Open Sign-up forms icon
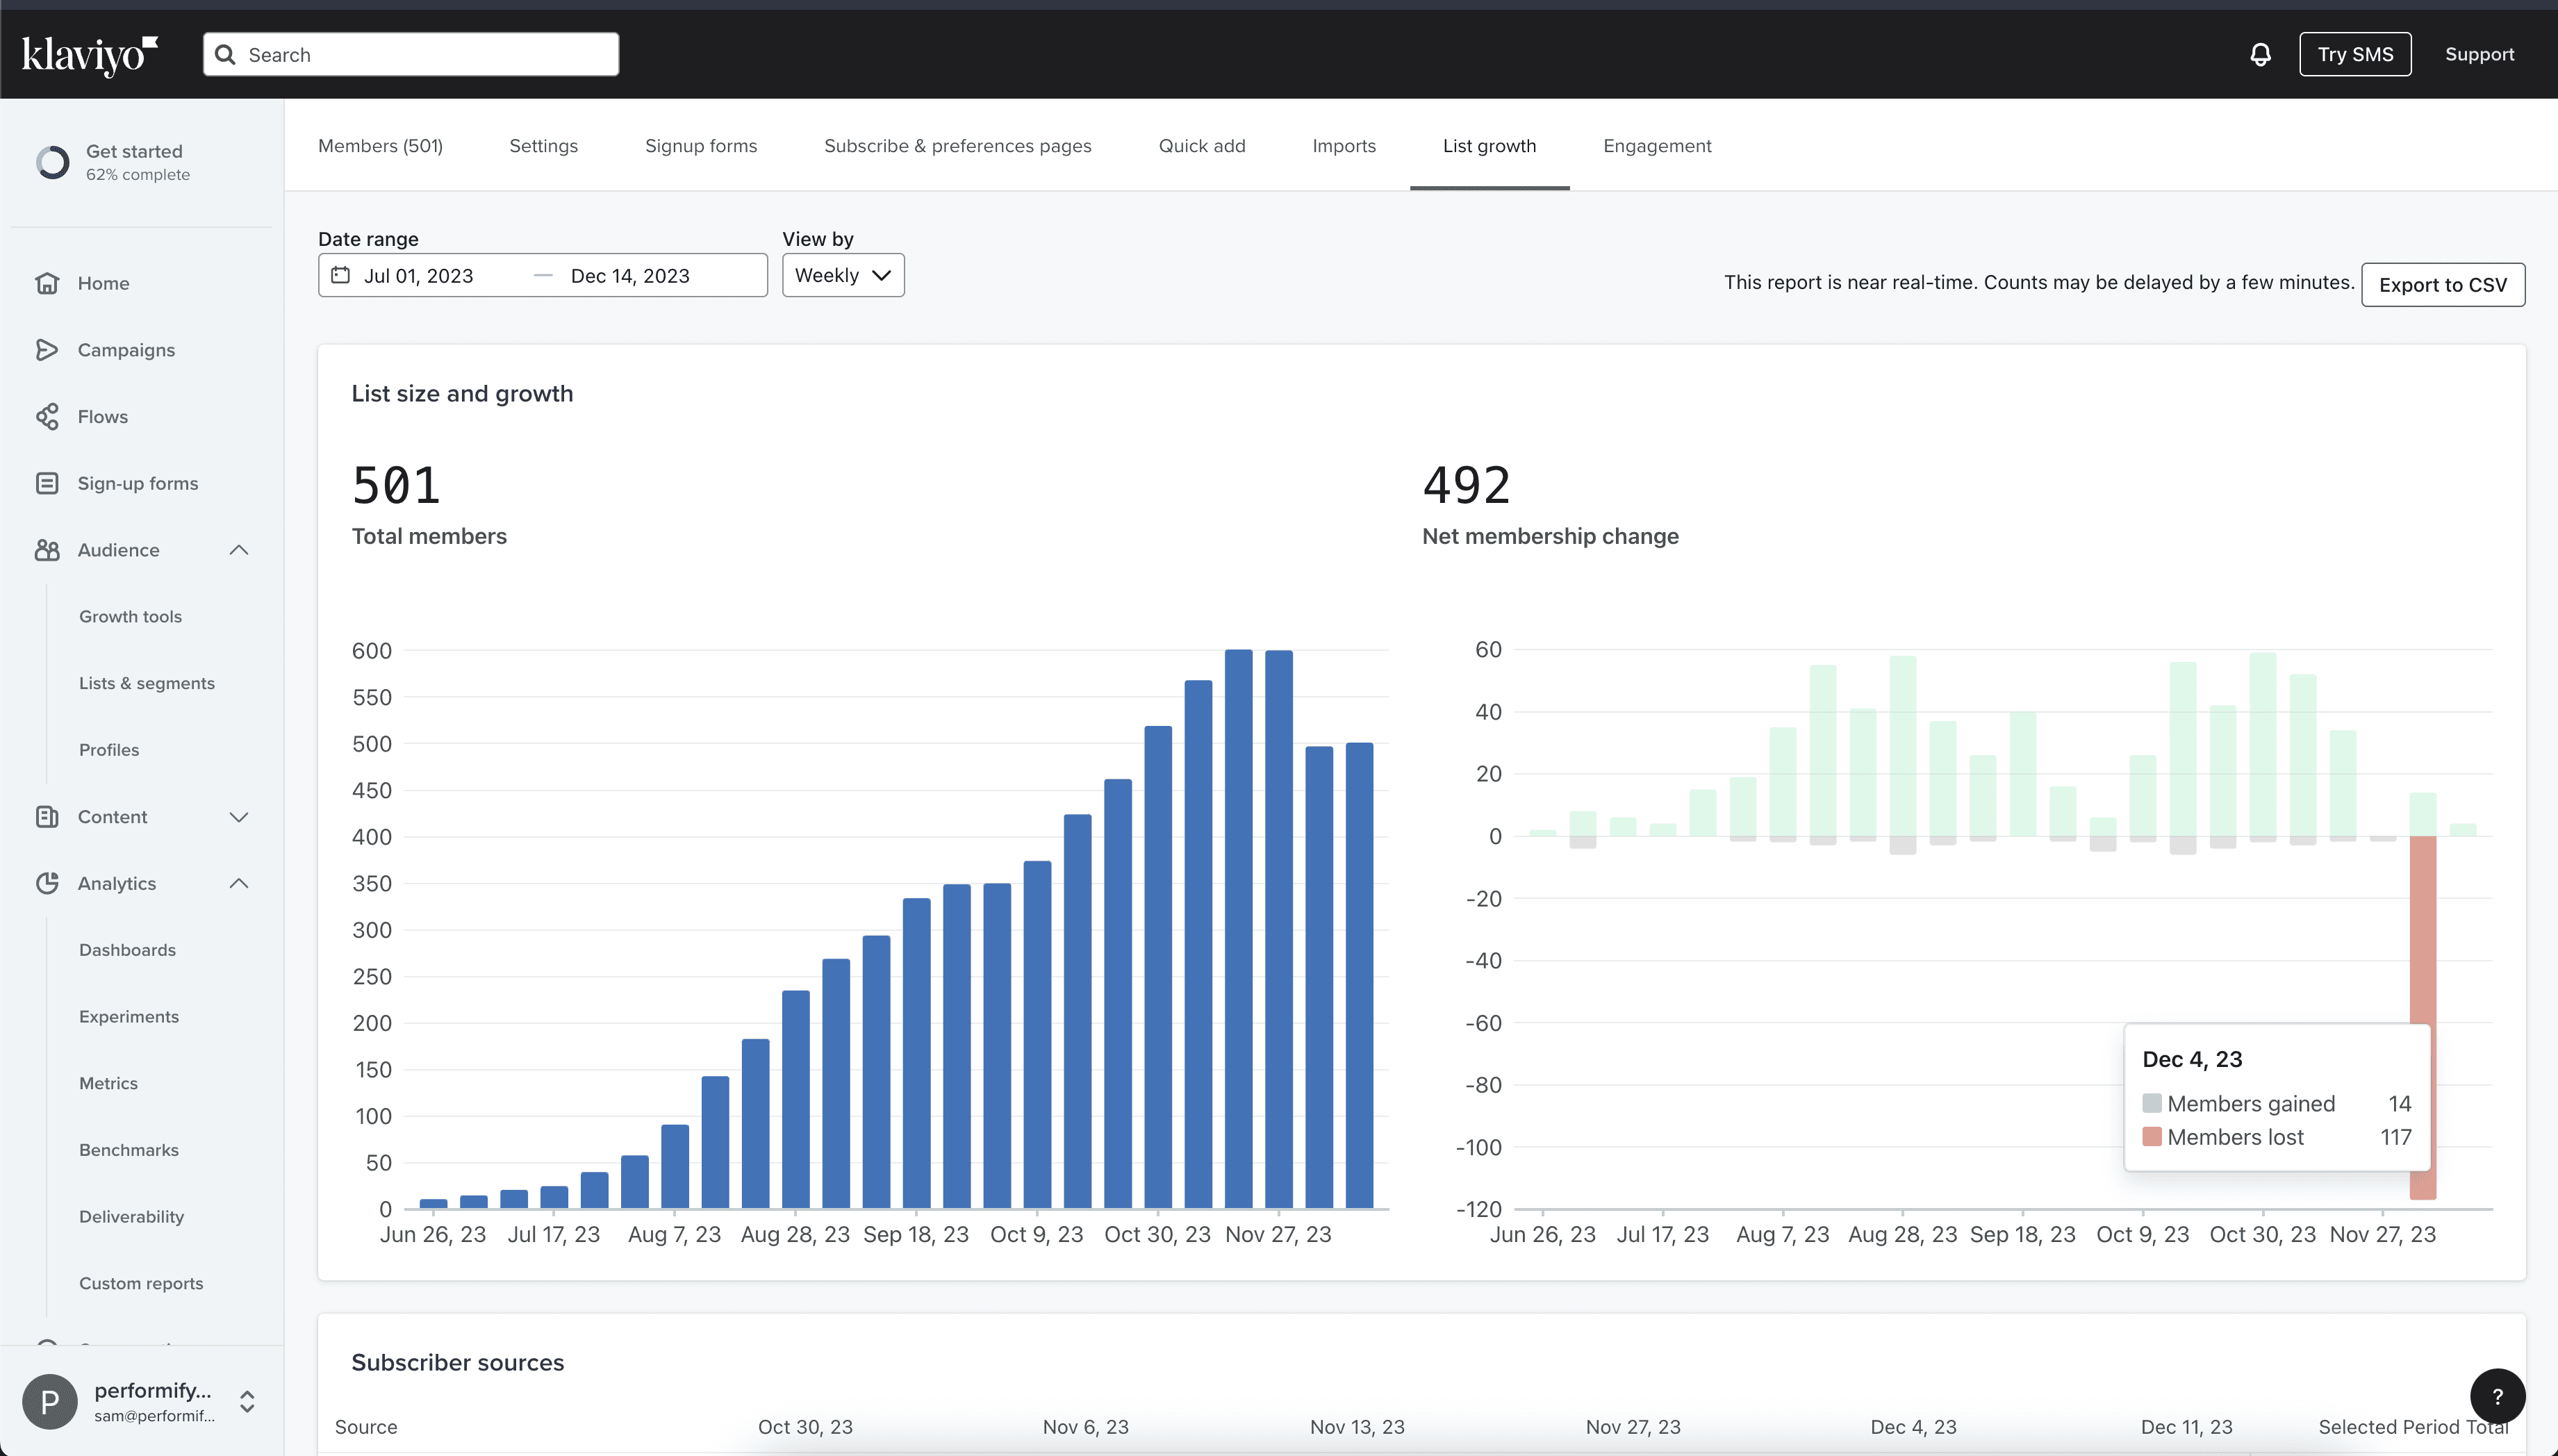The width and height of the screenshot is (2558, 1456). pyautogui.click(x=47, y=483)
